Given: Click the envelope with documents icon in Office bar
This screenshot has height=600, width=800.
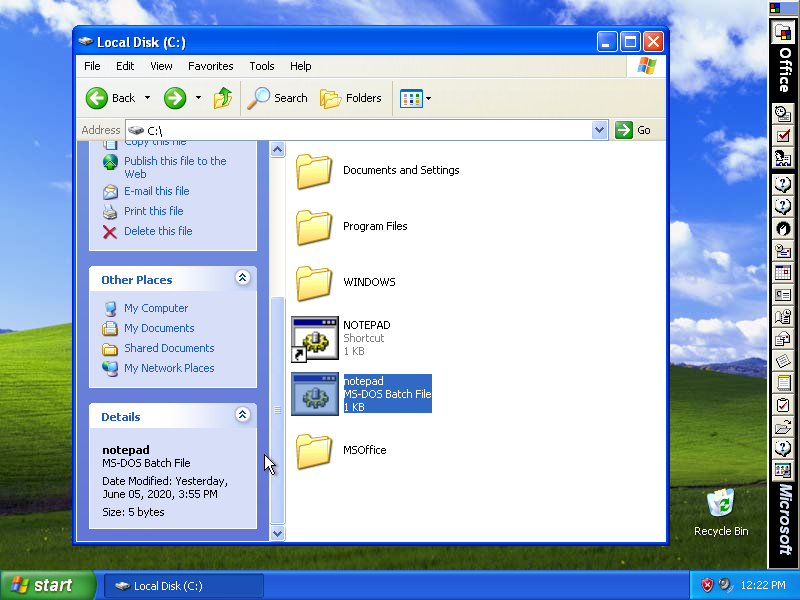Looking at the screenshot, I should pos(783,339).
